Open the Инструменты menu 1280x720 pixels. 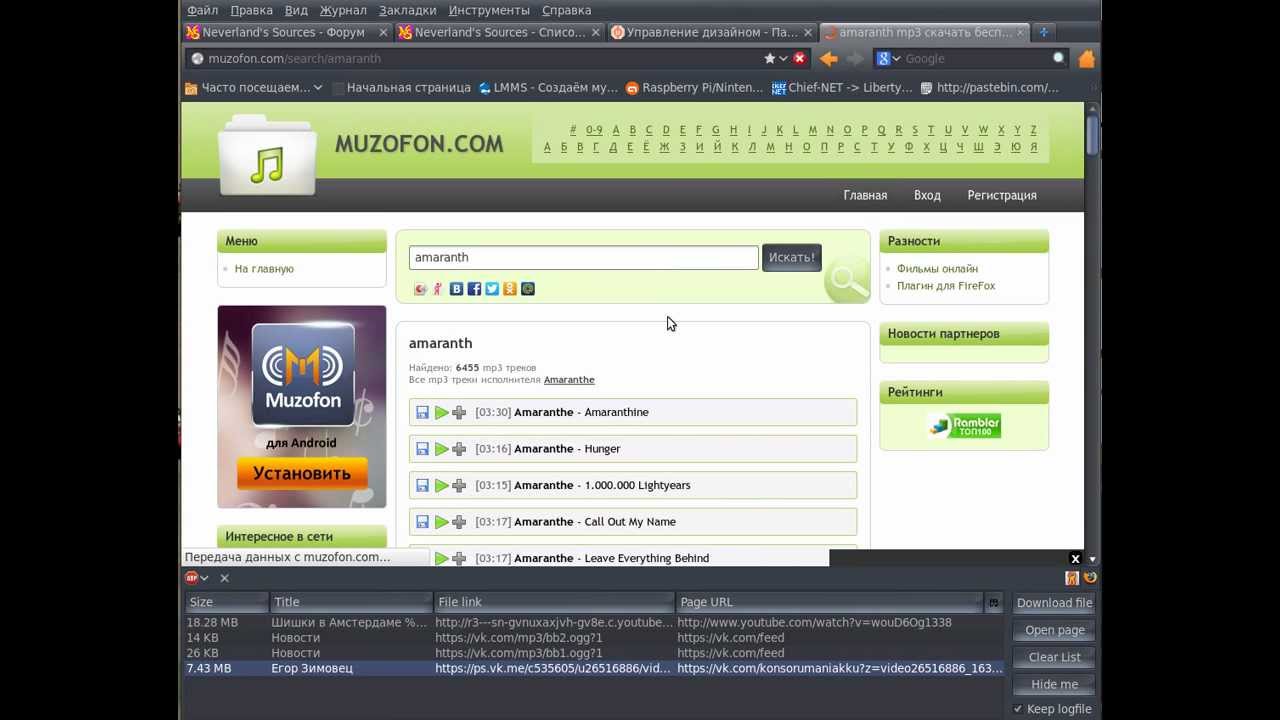click(x=489, y=10)
